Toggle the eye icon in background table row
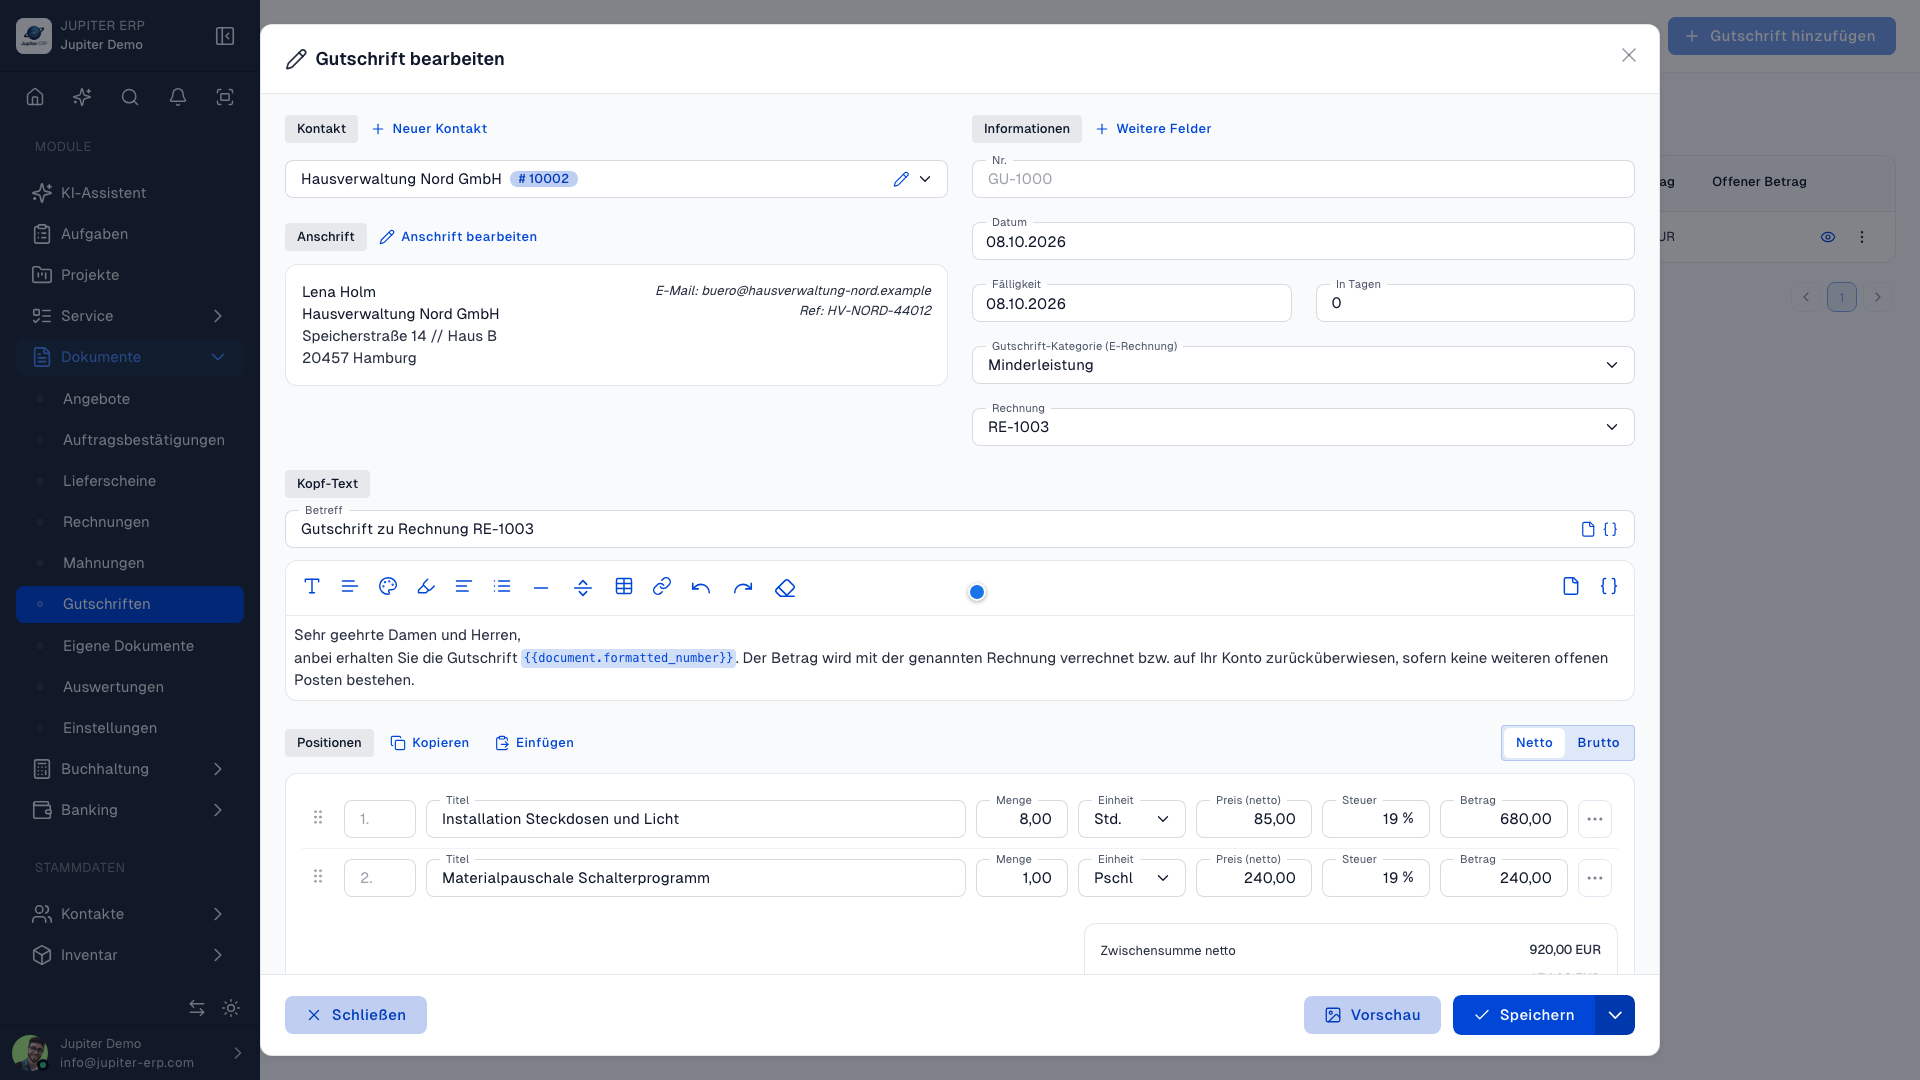Screen dimensions: 1920x1080 tap(1828, 237)
